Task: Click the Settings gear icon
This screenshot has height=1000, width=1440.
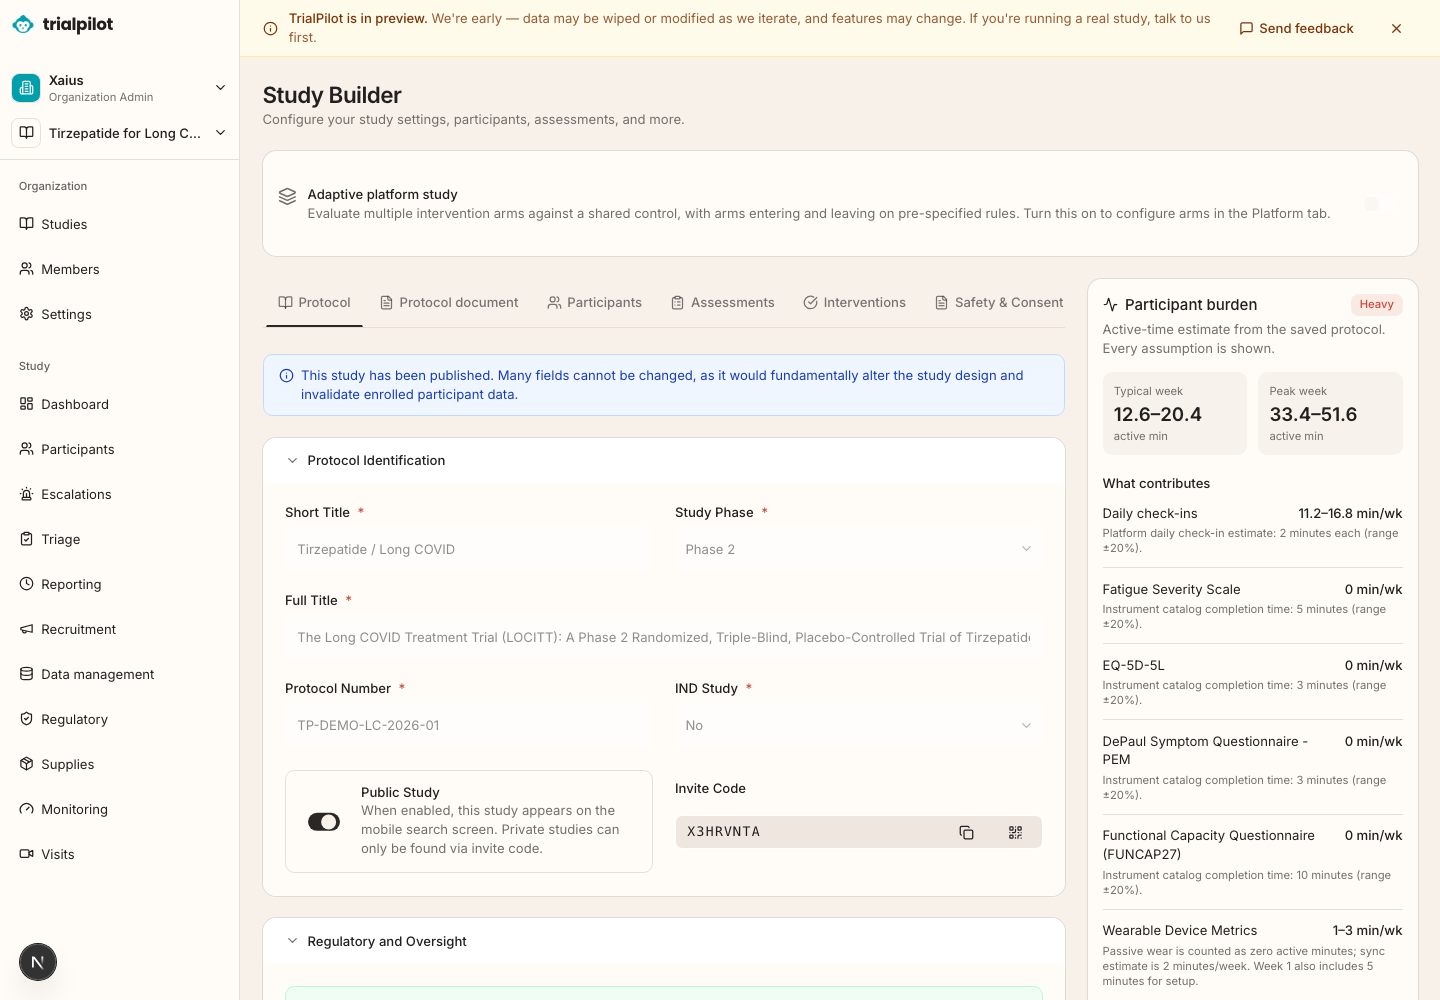Action: 27,314
